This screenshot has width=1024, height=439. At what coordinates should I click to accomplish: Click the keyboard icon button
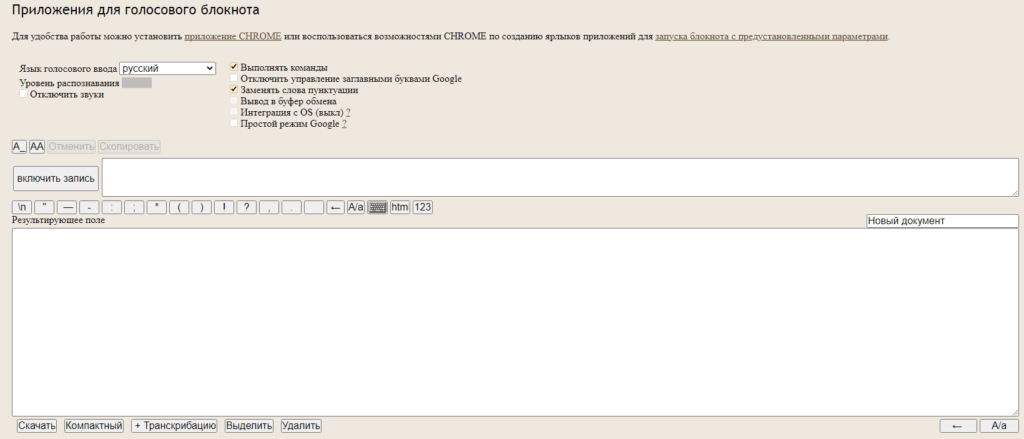click(377, 207)
